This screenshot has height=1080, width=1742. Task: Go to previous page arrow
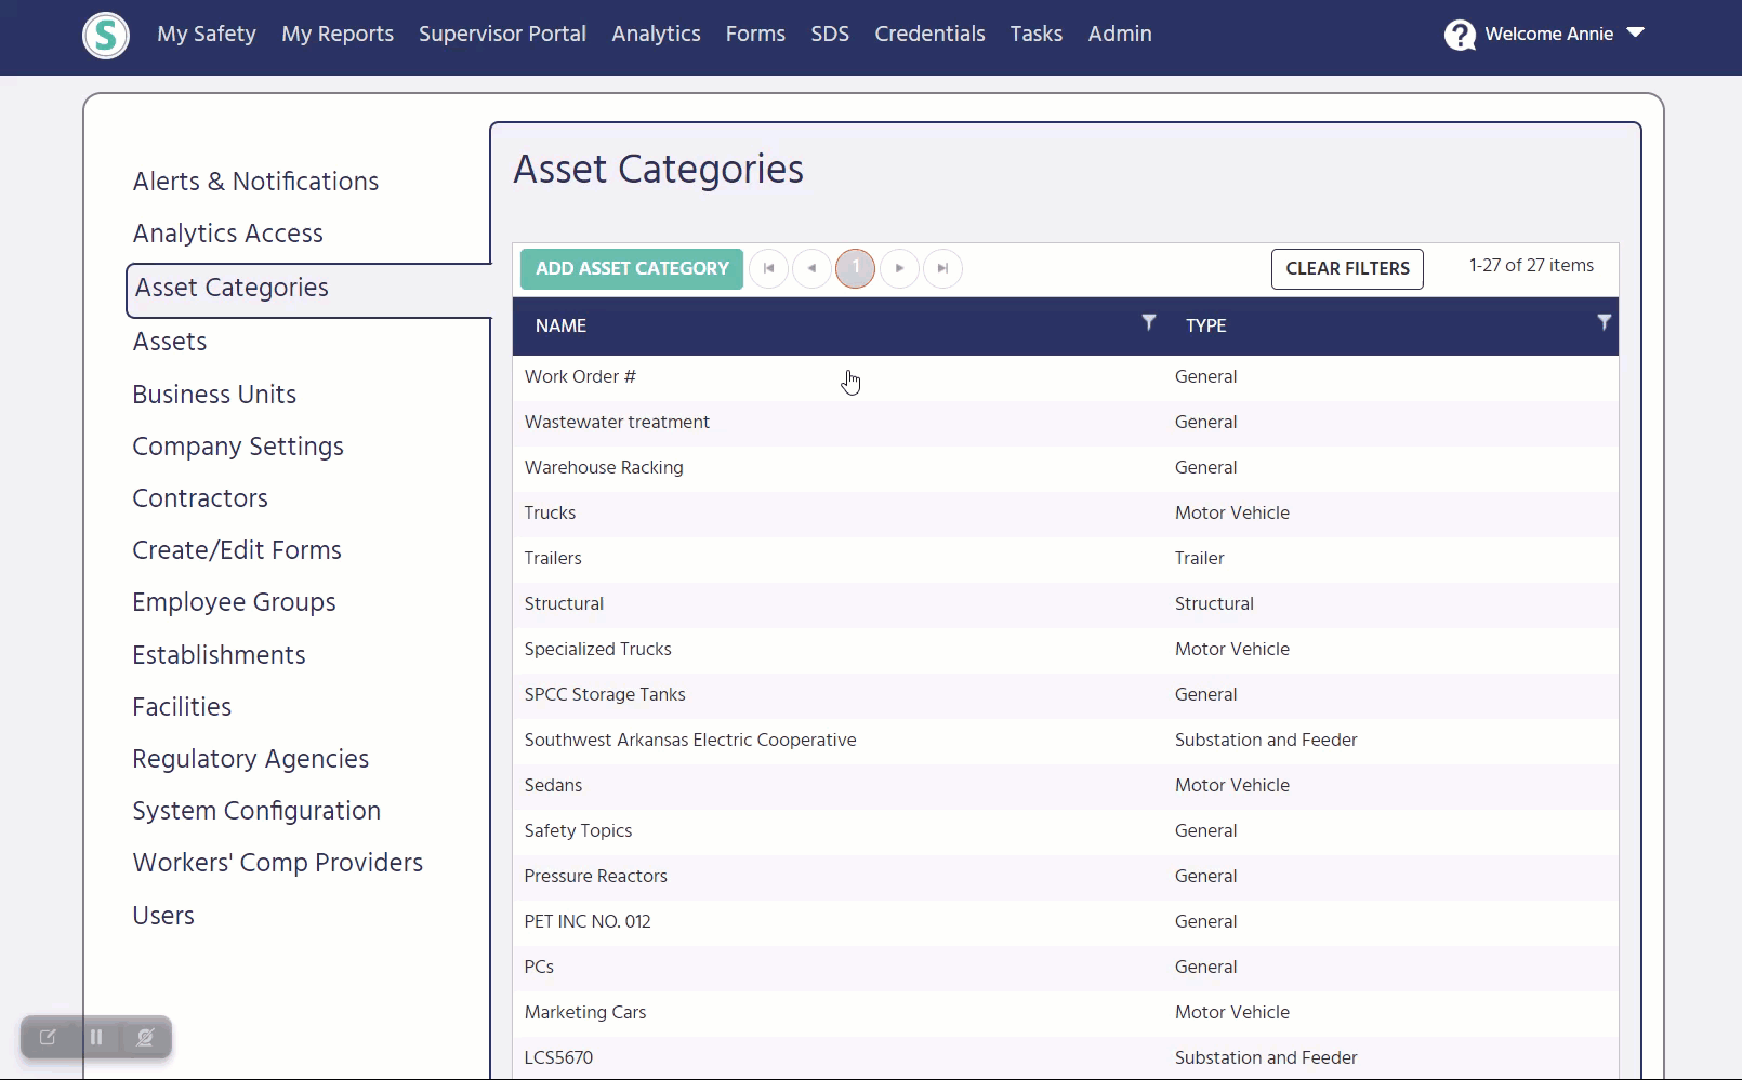pos(812,268)
